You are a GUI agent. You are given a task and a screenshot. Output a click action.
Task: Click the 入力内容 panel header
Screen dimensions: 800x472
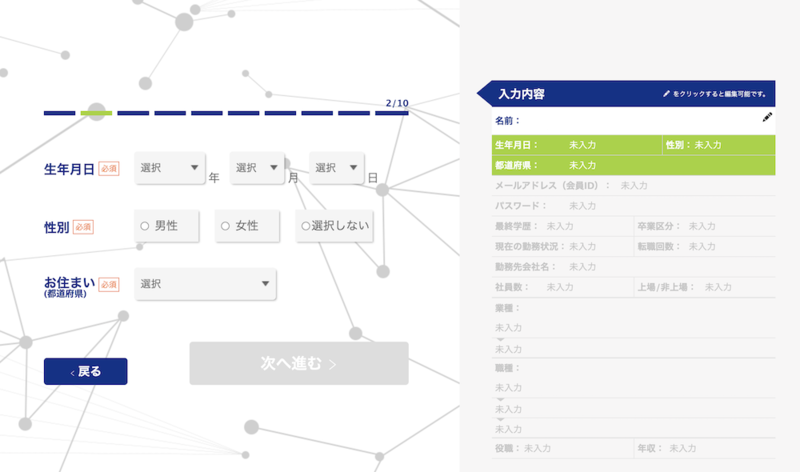point(626,94)
